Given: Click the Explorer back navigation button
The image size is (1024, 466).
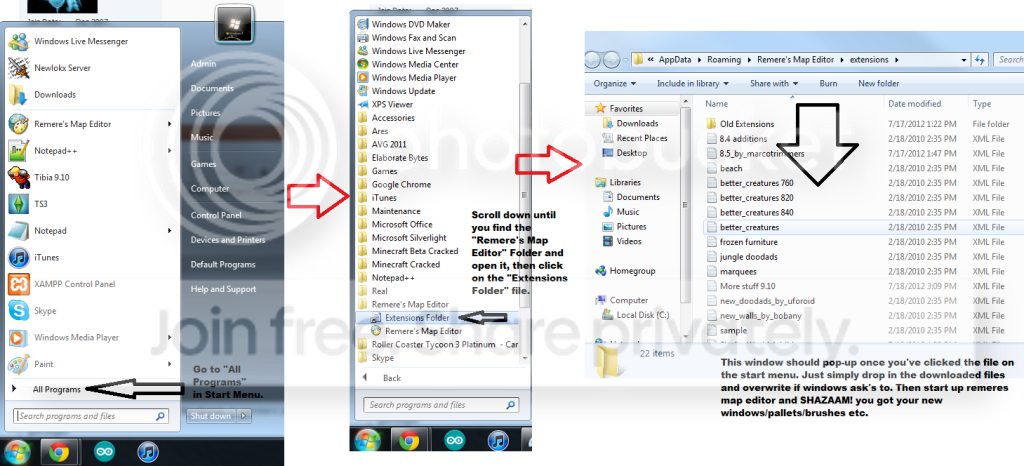Looking at the screenshot, I should point(594,60).
